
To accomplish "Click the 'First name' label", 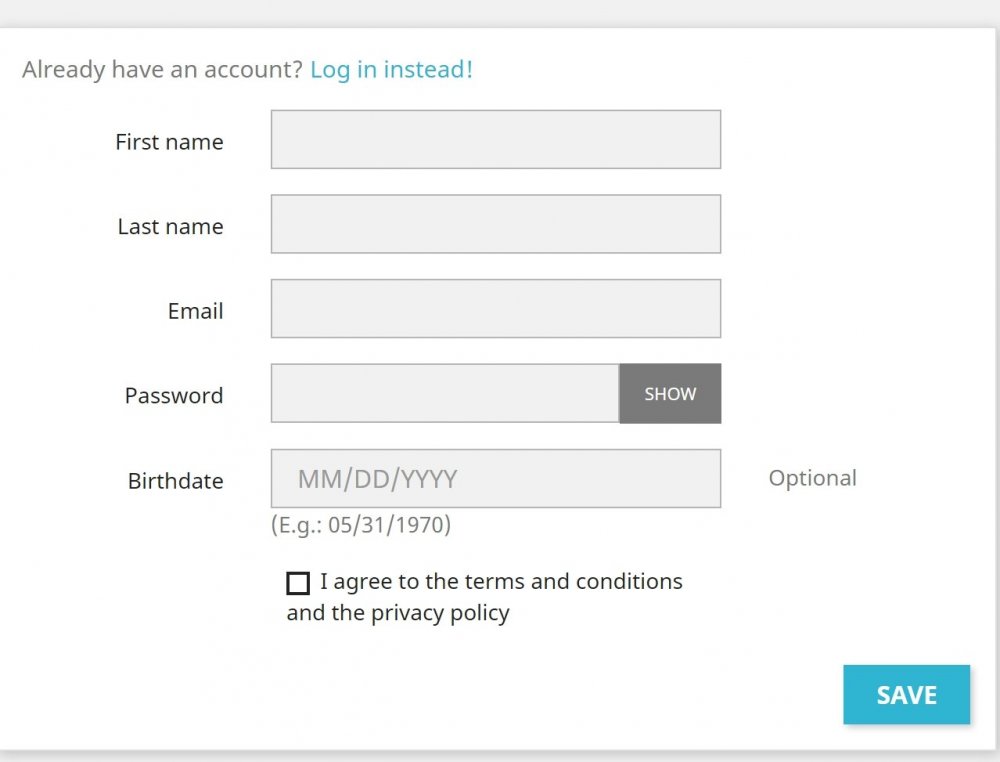I will [x=169, y=142].
